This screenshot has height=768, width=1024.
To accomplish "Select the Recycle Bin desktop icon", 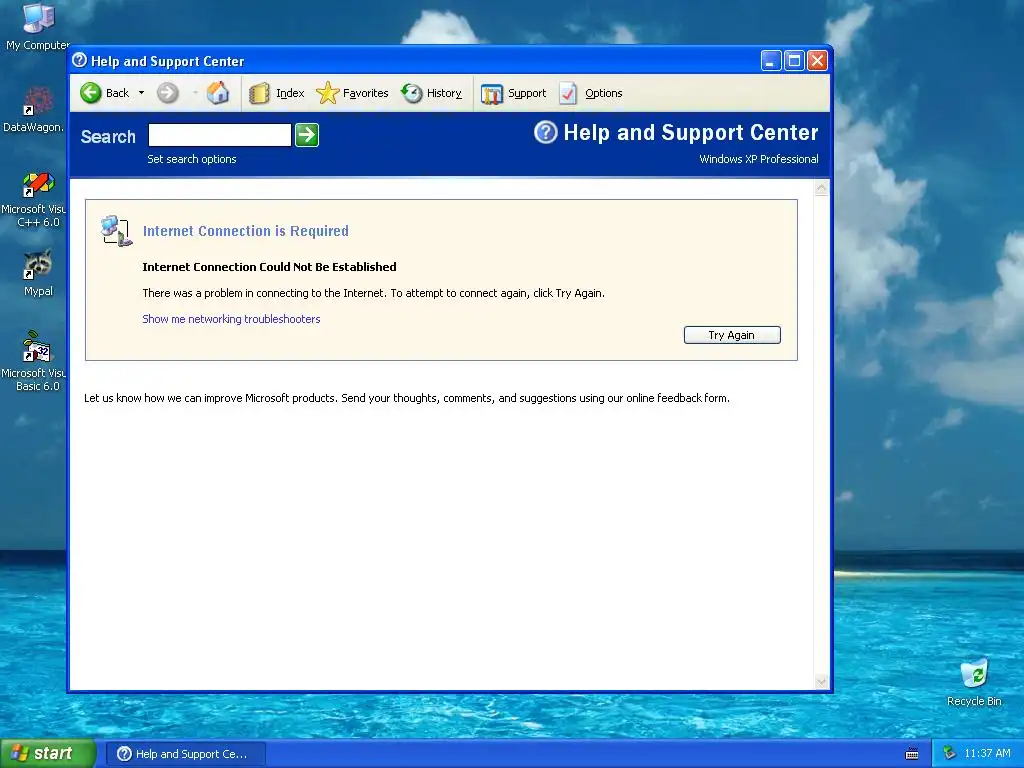I will [974, 682].
